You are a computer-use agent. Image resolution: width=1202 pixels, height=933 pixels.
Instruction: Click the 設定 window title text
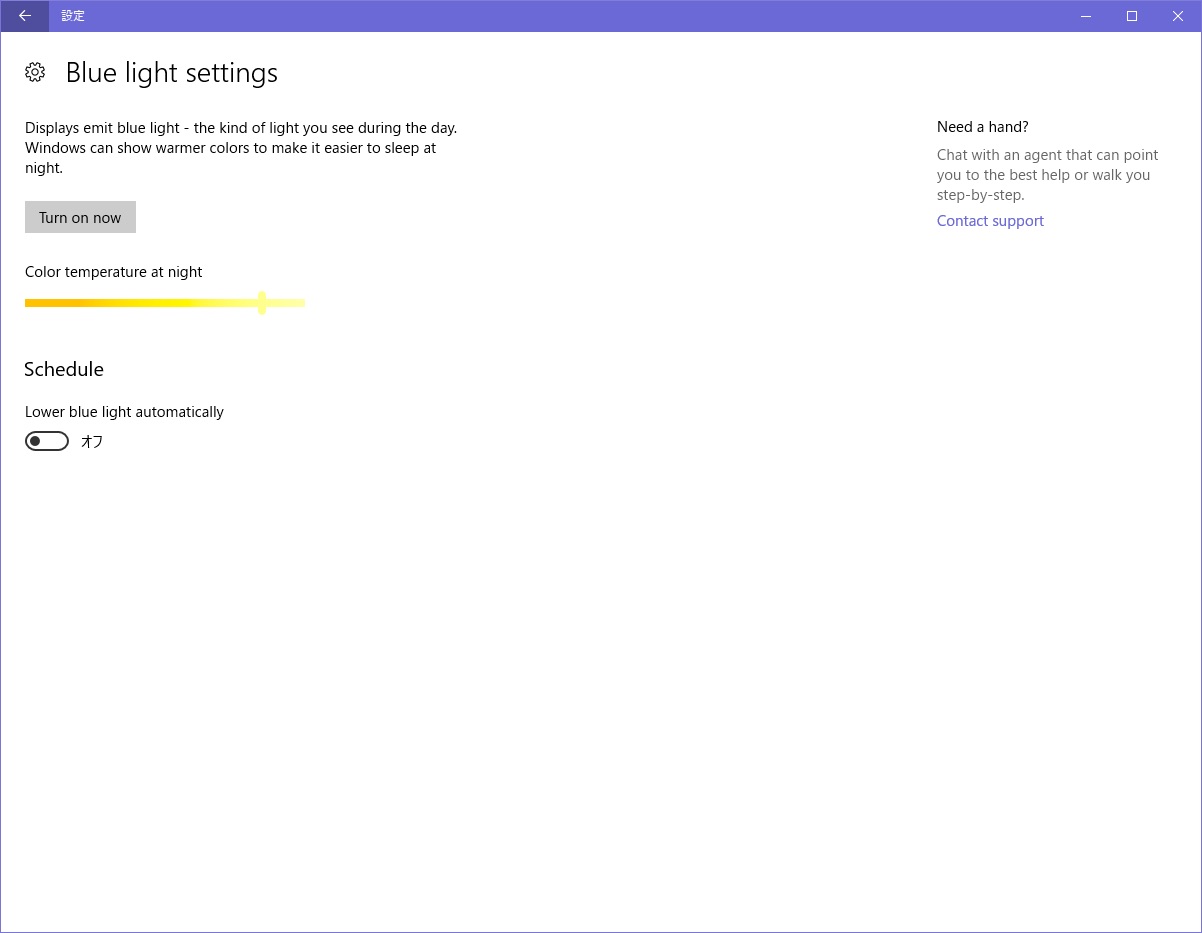[x=73, y=16]
